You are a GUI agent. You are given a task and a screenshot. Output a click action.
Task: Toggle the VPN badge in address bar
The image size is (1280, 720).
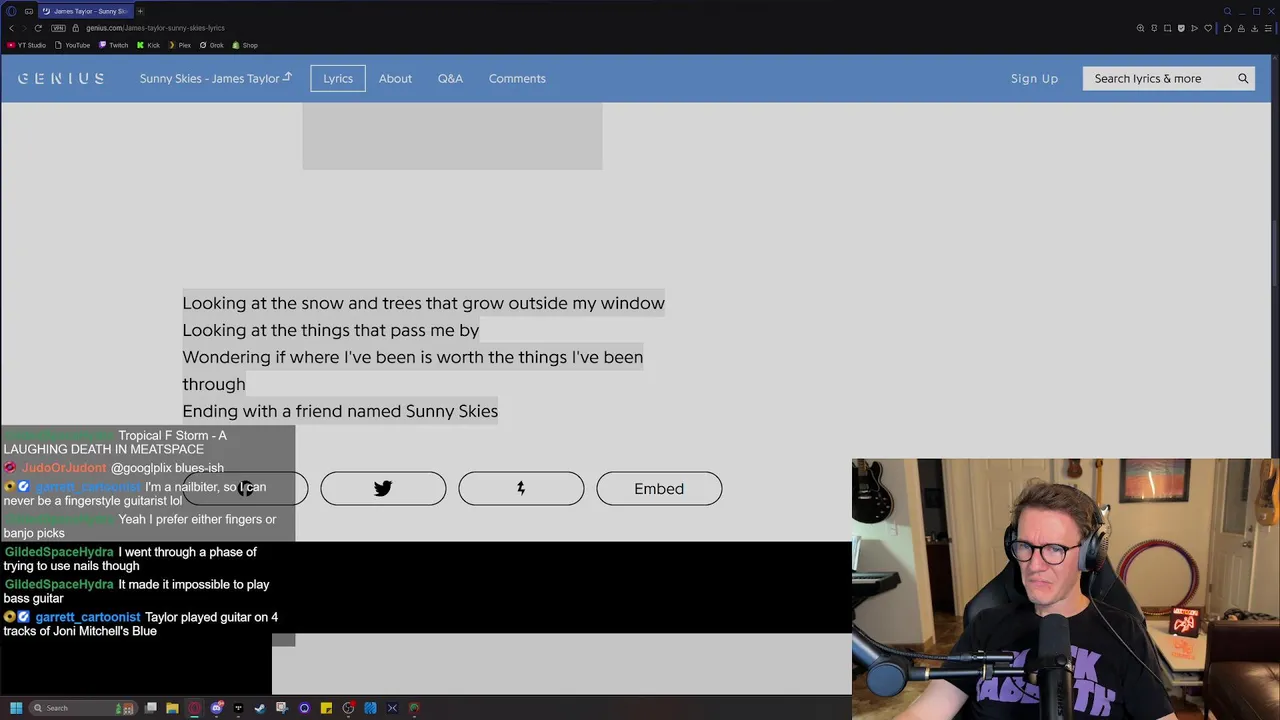(x=58, y=28)
